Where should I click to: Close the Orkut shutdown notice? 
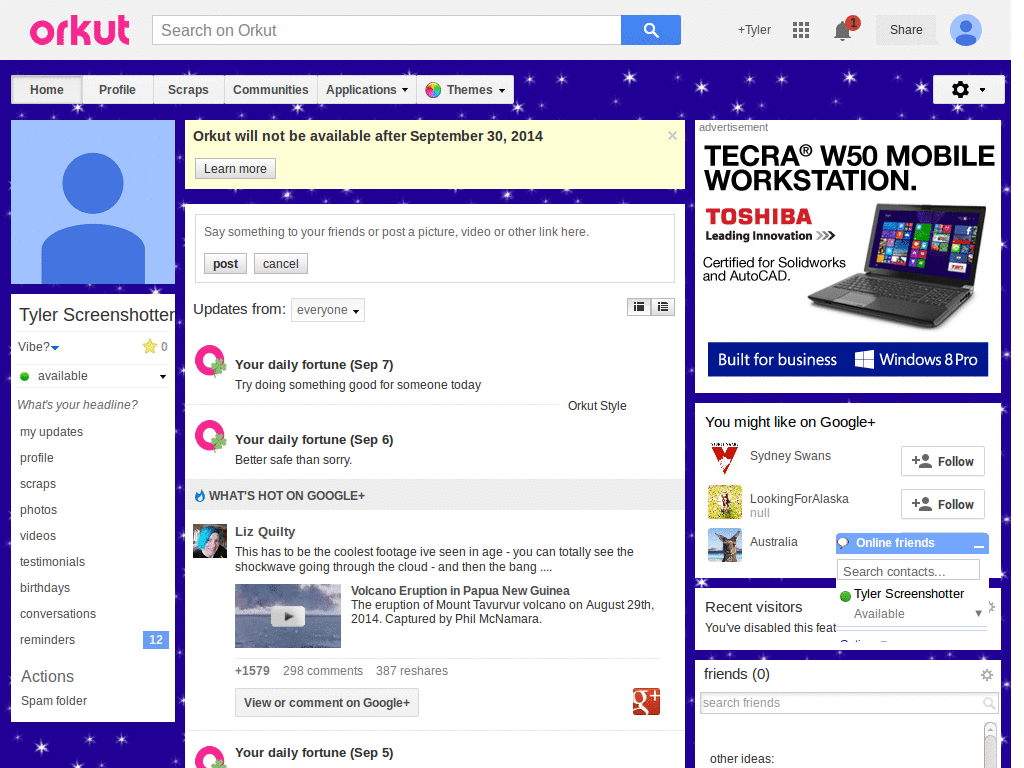(672, 135)
